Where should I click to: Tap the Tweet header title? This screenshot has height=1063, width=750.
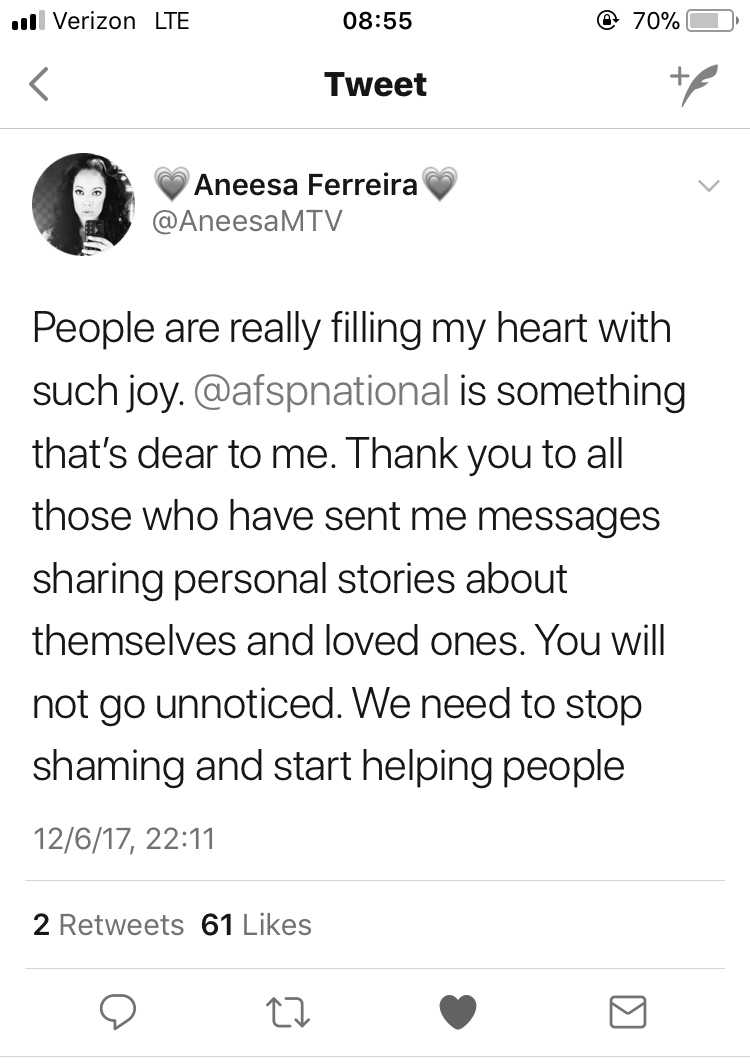pos(375,85)
